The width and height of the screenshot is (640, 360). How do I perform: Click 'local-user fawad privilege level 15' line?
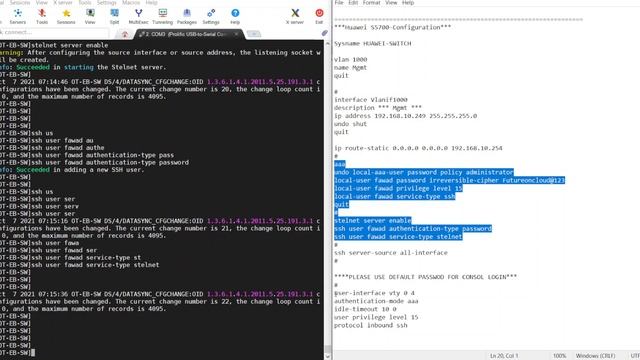coord(398,189)
